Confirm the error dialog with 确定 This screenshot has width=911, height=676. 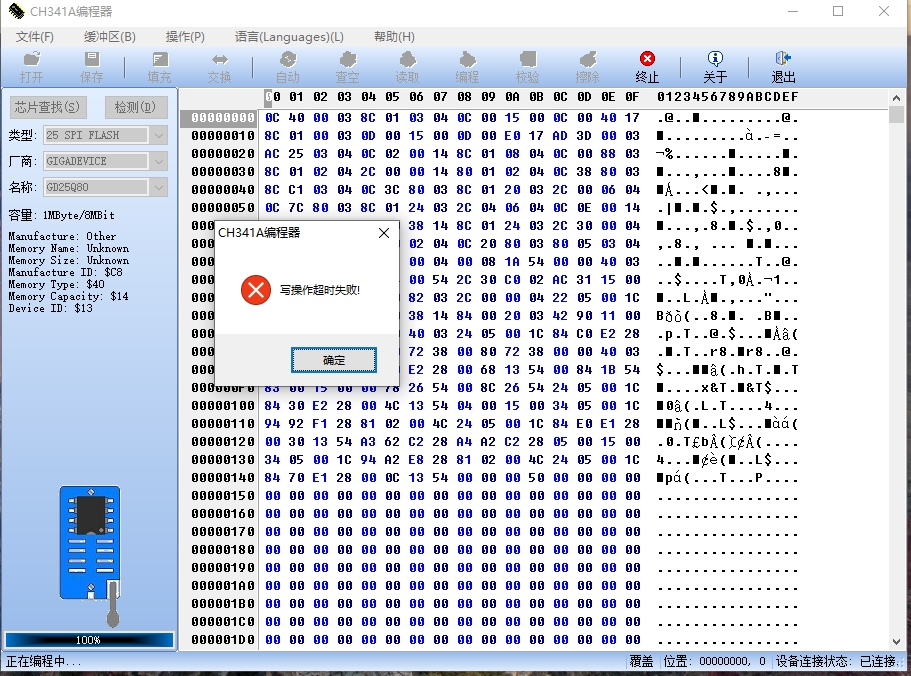point(333,360)
